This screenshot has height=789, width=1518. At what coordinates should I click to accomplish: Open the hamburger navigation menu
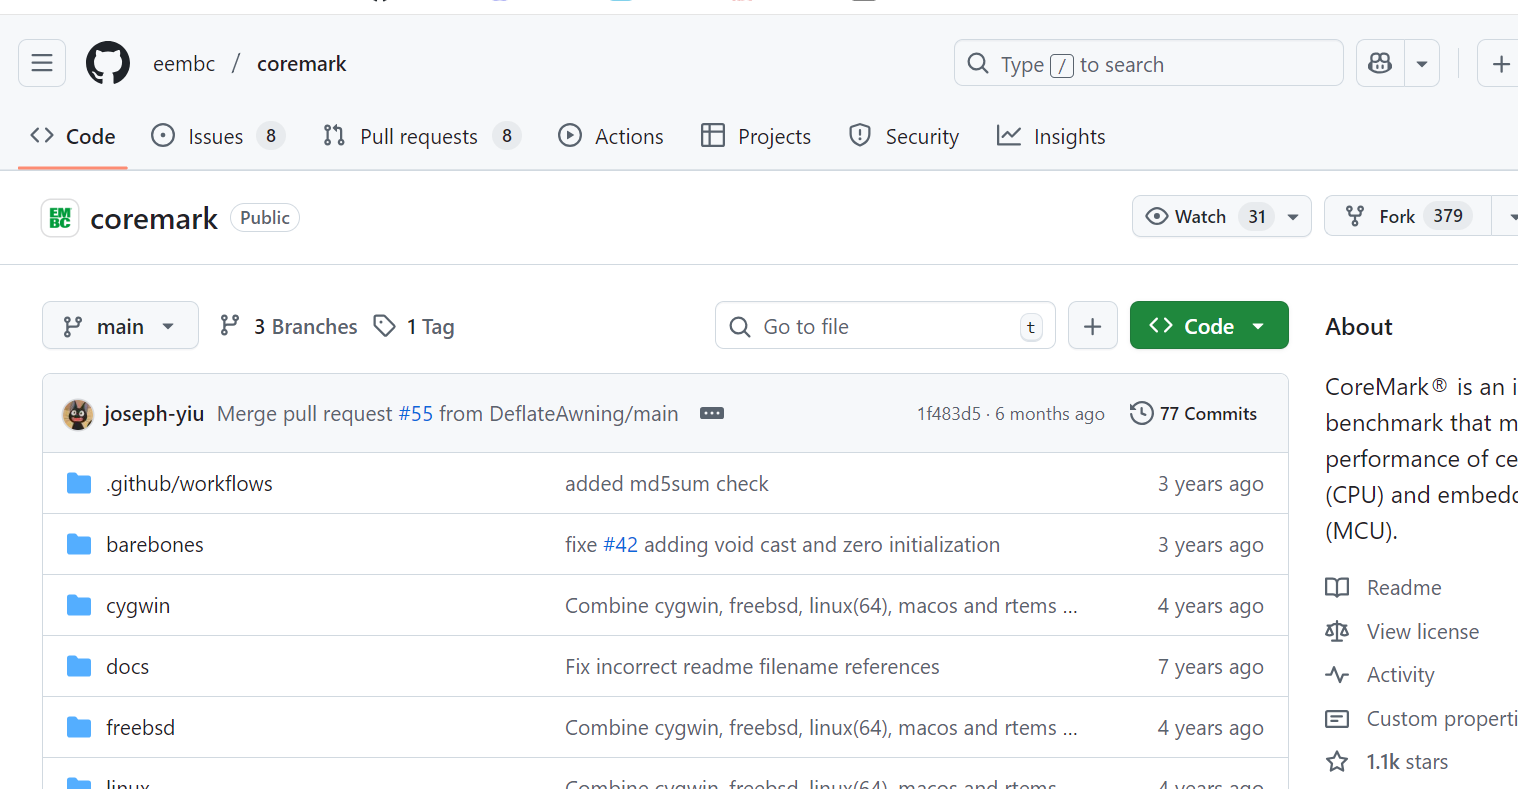pos(42,64)
